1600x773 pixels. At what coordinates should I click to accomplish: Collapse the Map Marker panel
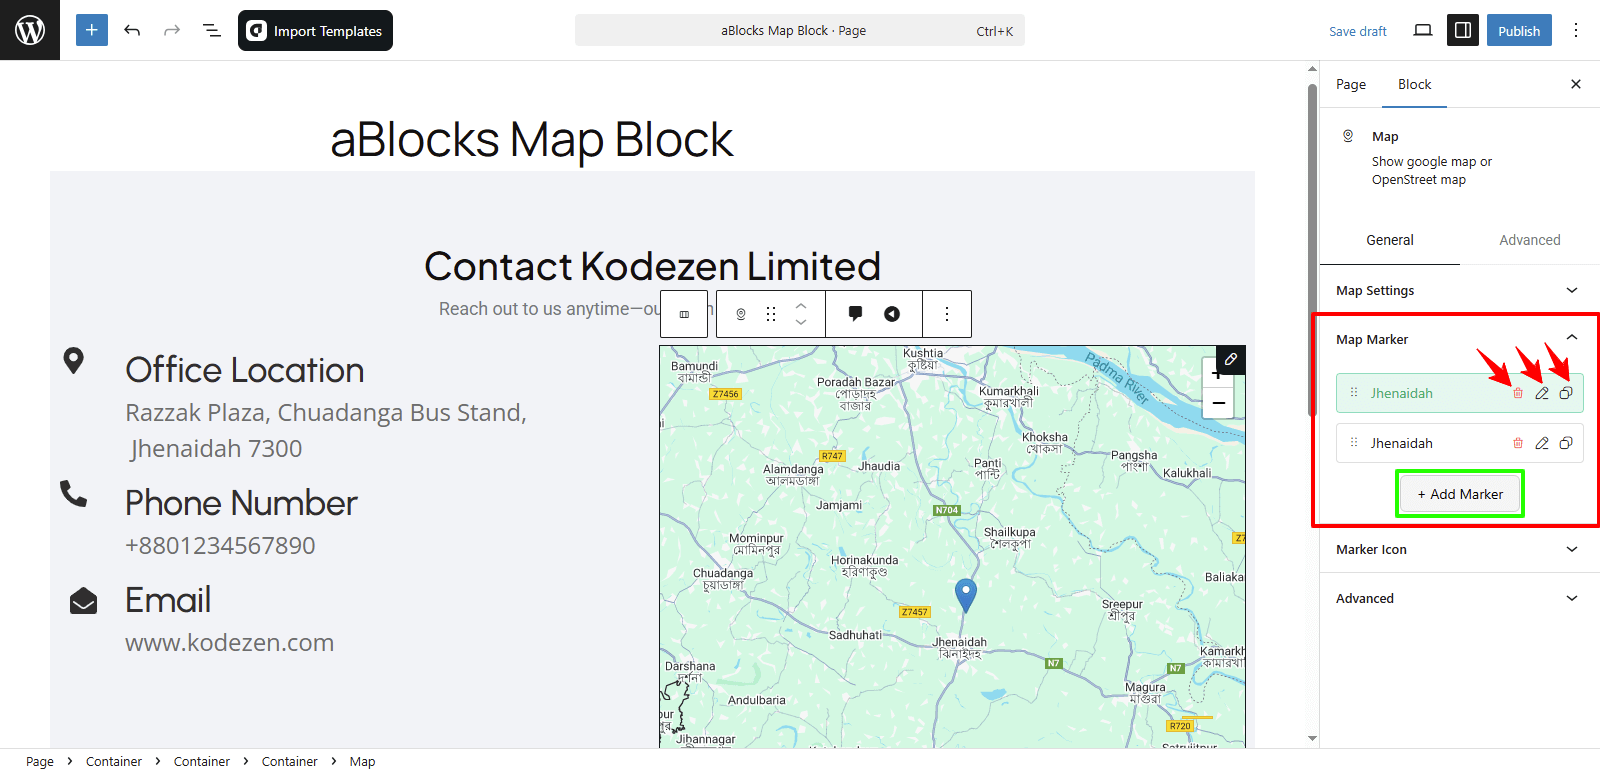(x=1459, y=339)
